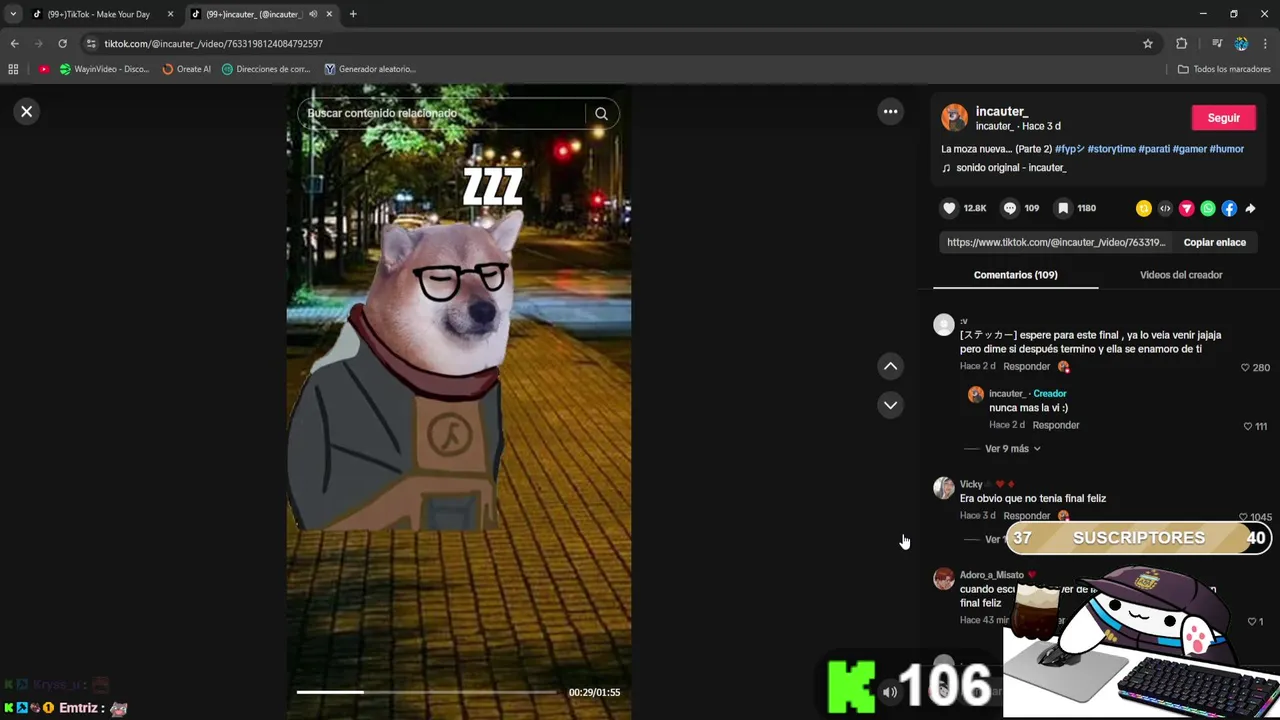Go to next video with down arrow
The height and width of the screenshot is (720, 1280).
coord(890,405)
